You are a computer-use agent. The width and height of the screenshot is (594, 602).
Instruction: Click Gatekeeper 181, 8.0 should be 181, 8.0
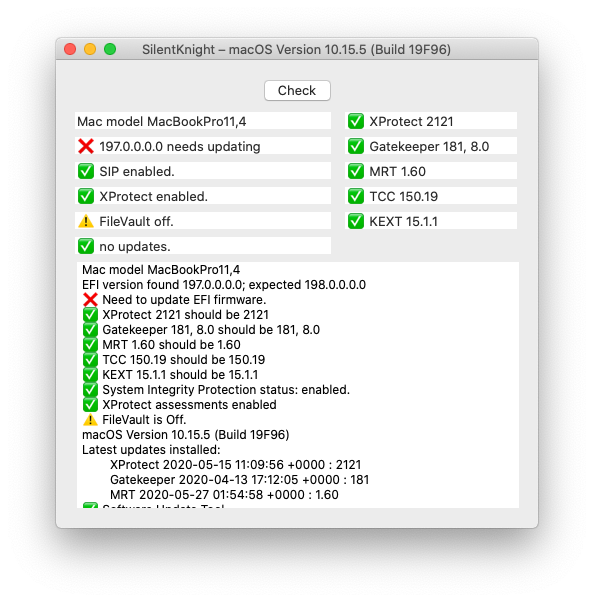[211, 330]
